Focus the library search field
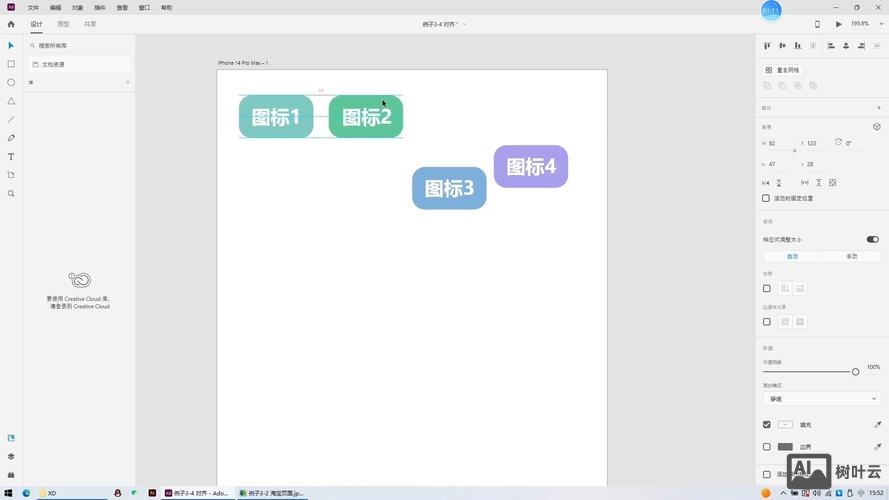The width and height of the screenshot is (889, 500). (79, 45)
